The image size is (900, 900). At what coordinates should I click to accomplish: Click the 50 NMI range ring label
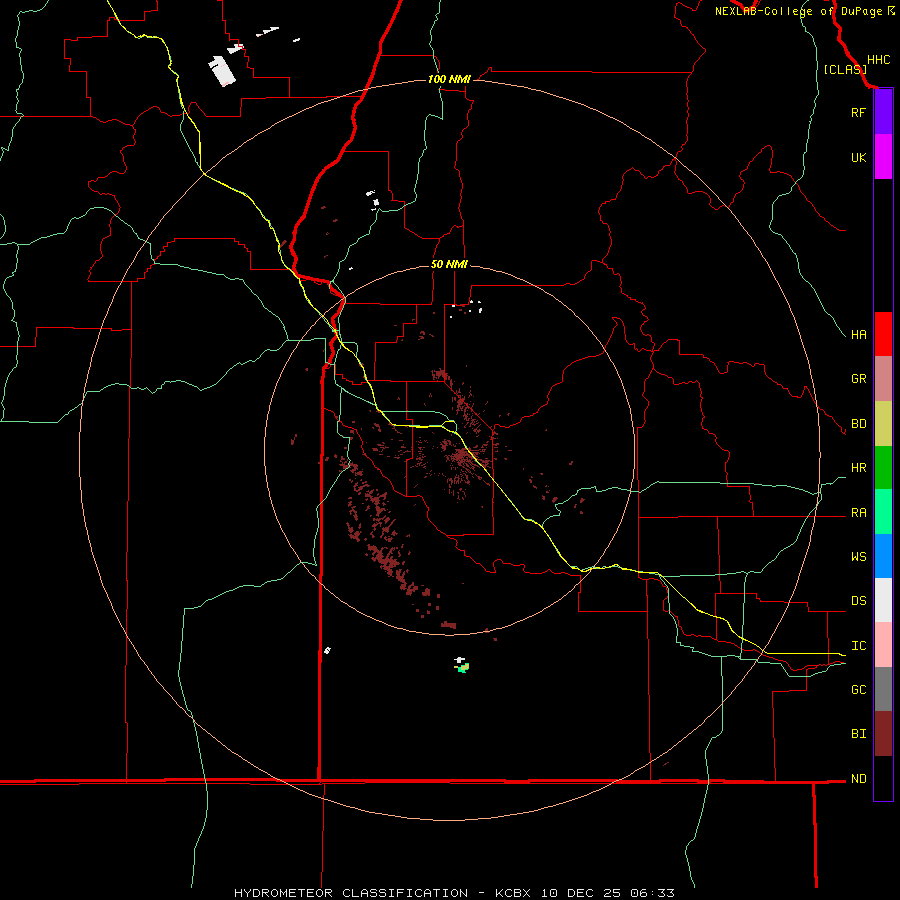click(449, 264)
